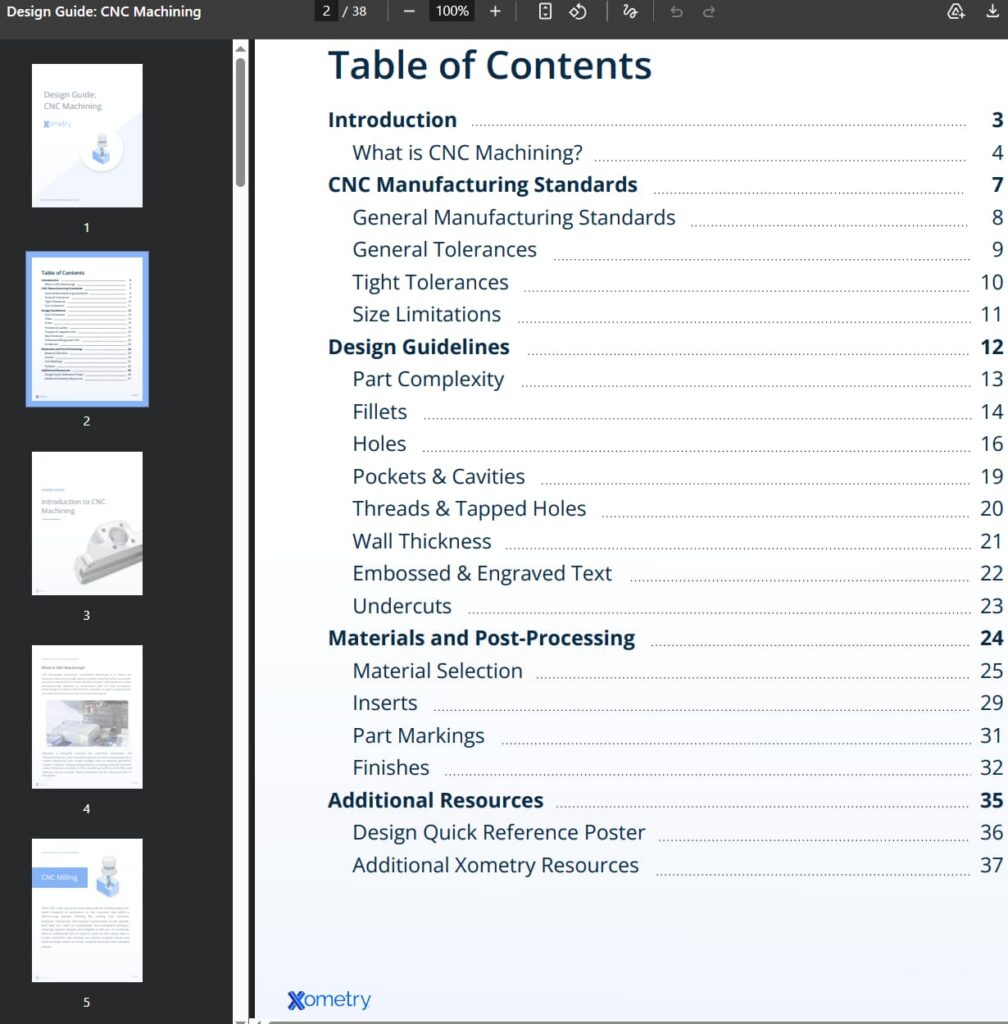
Task: Click the document title Design Guide: CNC Machining
Action: coord(104,12)
